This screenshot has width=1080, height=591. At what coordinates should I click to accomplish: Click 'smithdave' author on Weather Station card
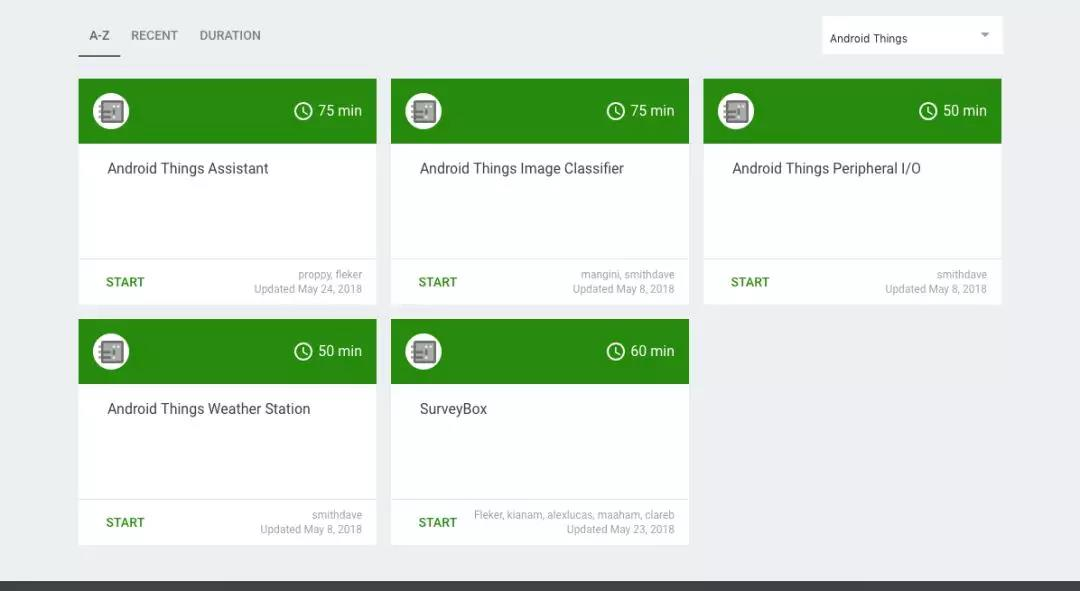[337, 515]
